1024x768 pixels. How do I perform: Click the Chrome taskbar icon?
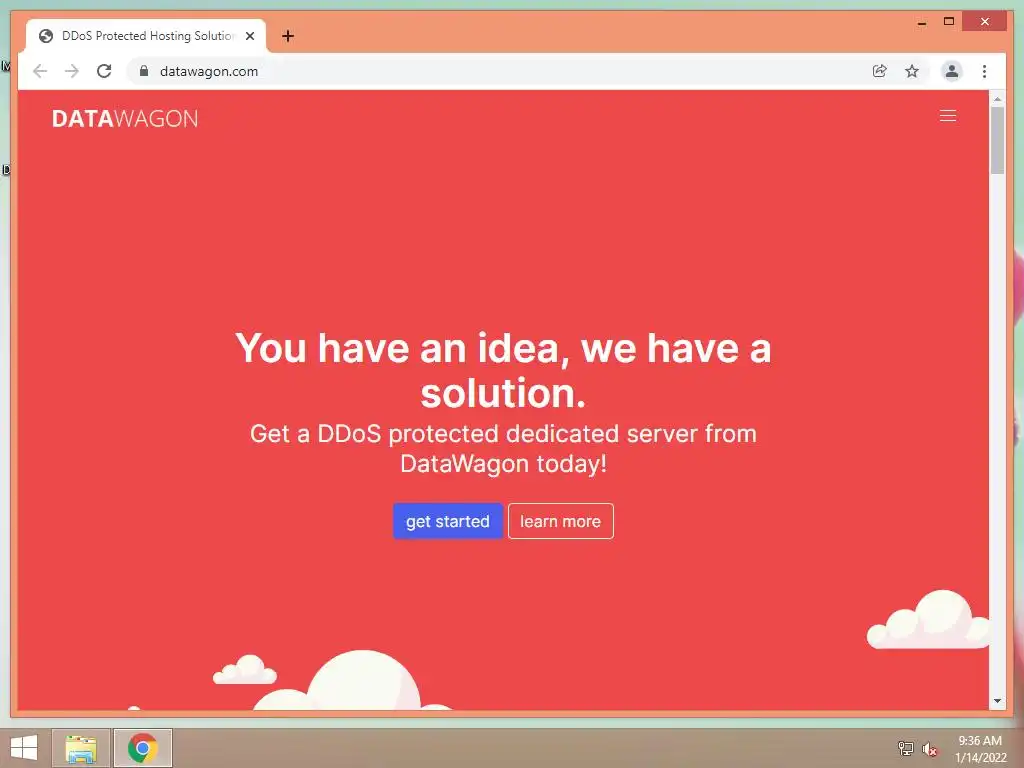[143, 748]
